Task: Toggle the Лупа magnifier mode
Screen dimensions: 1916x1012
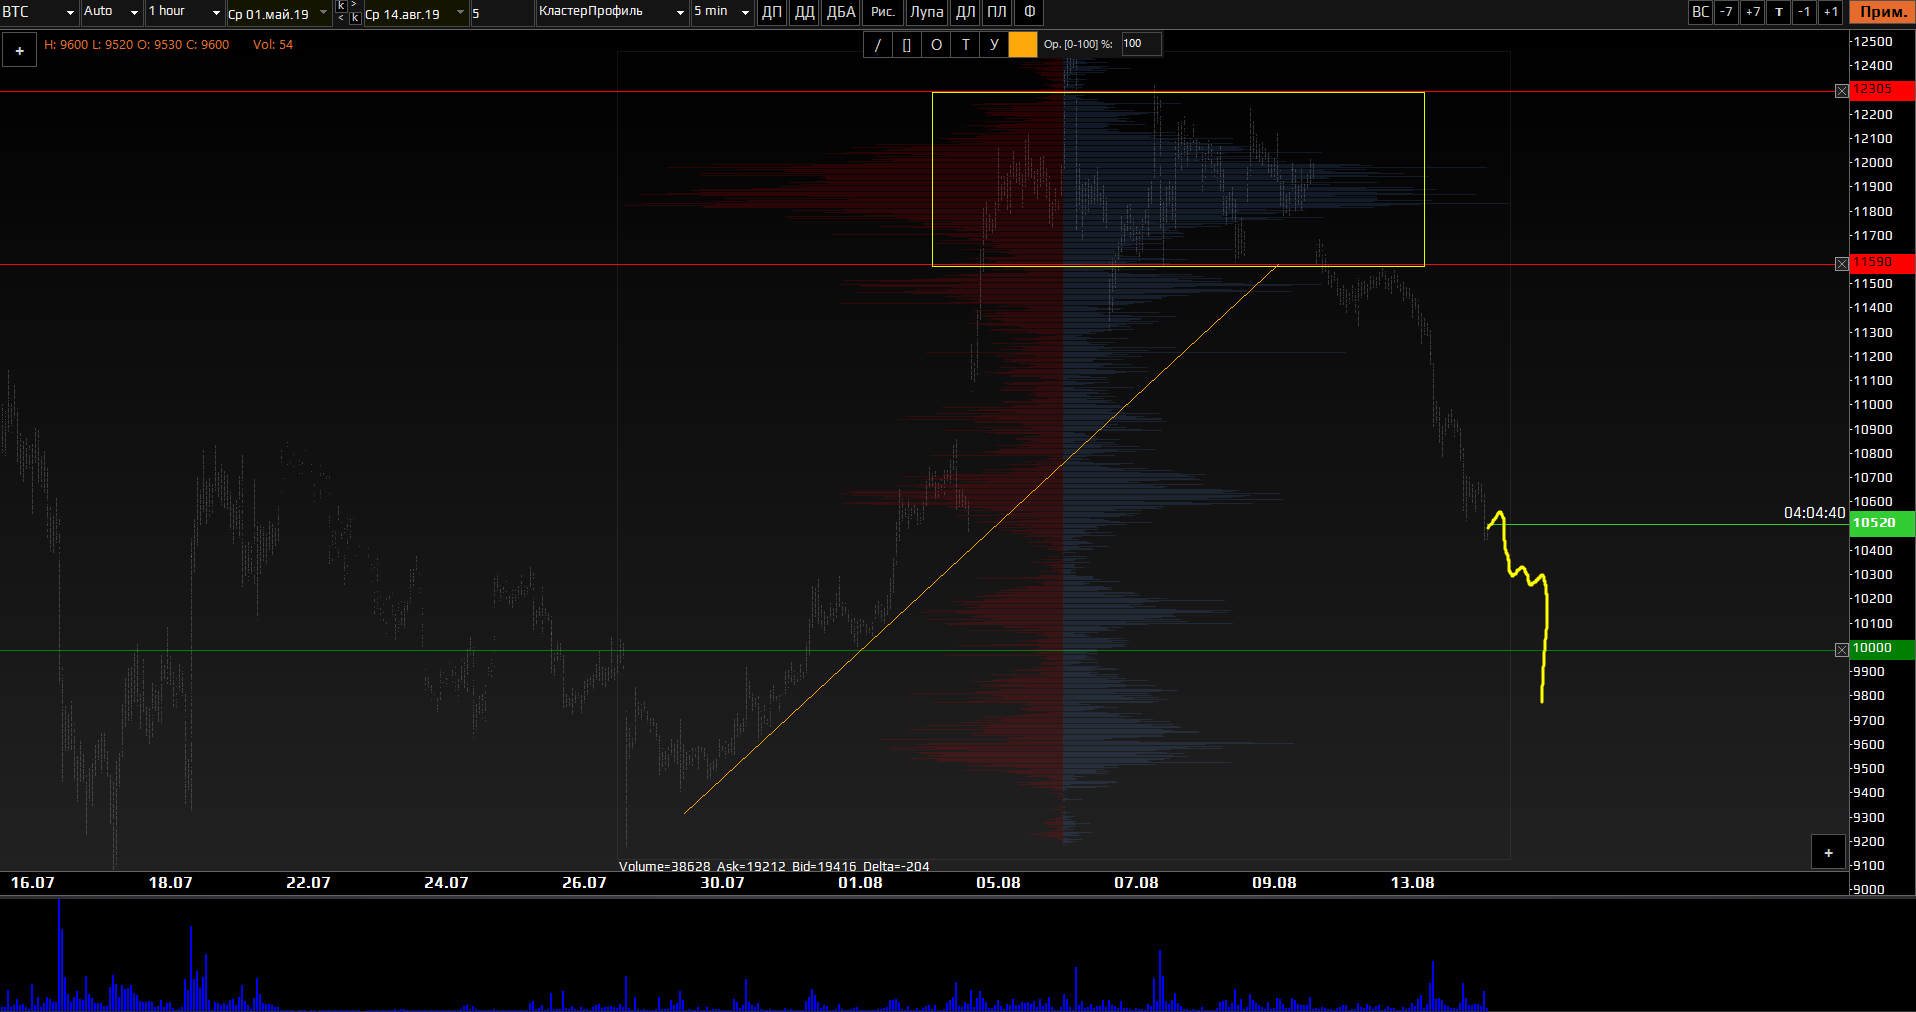Action: pos(926,12)
